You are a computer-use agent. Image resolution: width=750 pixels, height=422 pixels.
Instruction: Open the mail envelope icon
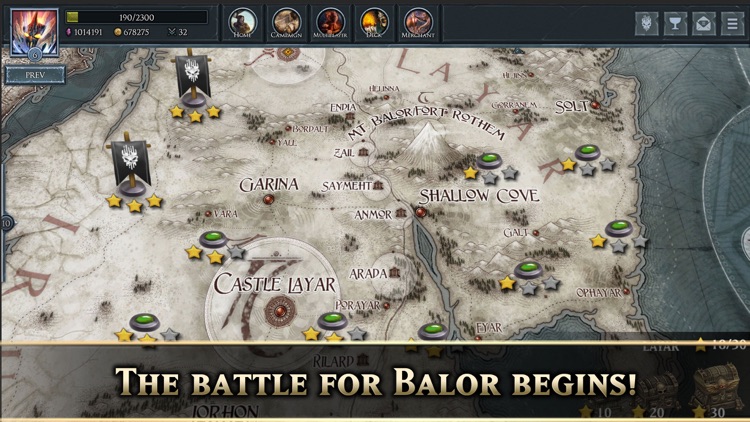point(704,23)
